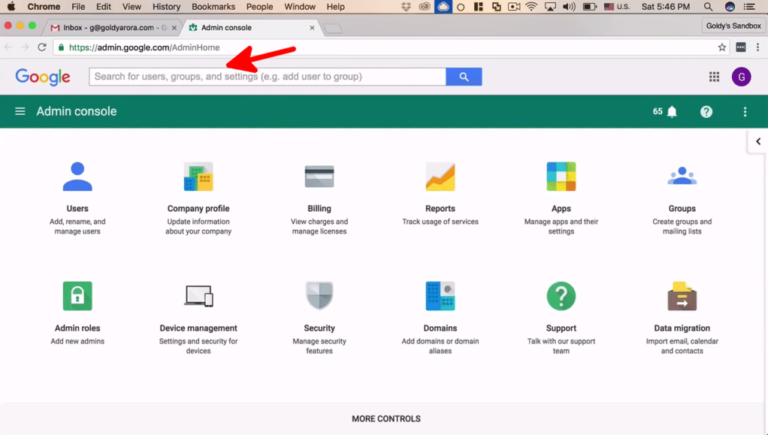Expand MORE CONTROLS at the bottom
Screen dimensions: 768x435
(386, 419)
